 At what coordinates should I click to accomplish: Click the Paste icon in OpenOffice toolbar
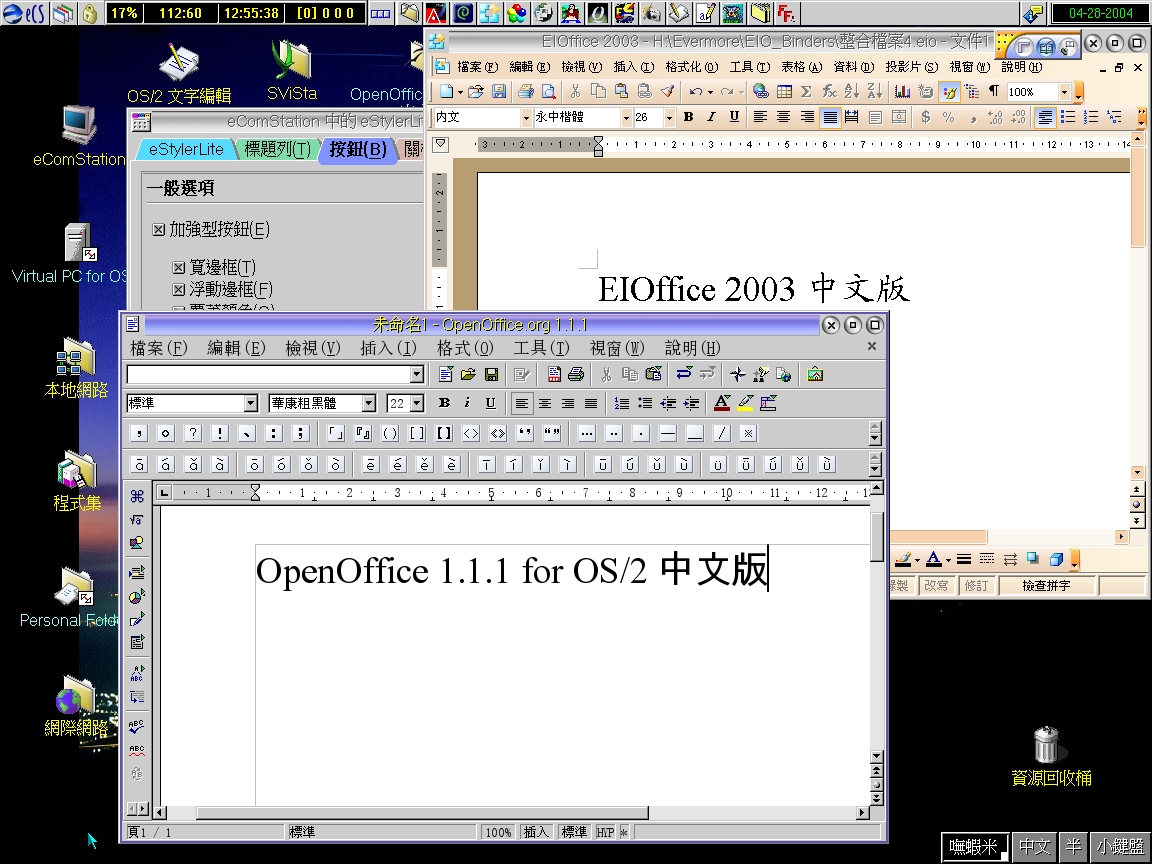(x=653, y=375)
